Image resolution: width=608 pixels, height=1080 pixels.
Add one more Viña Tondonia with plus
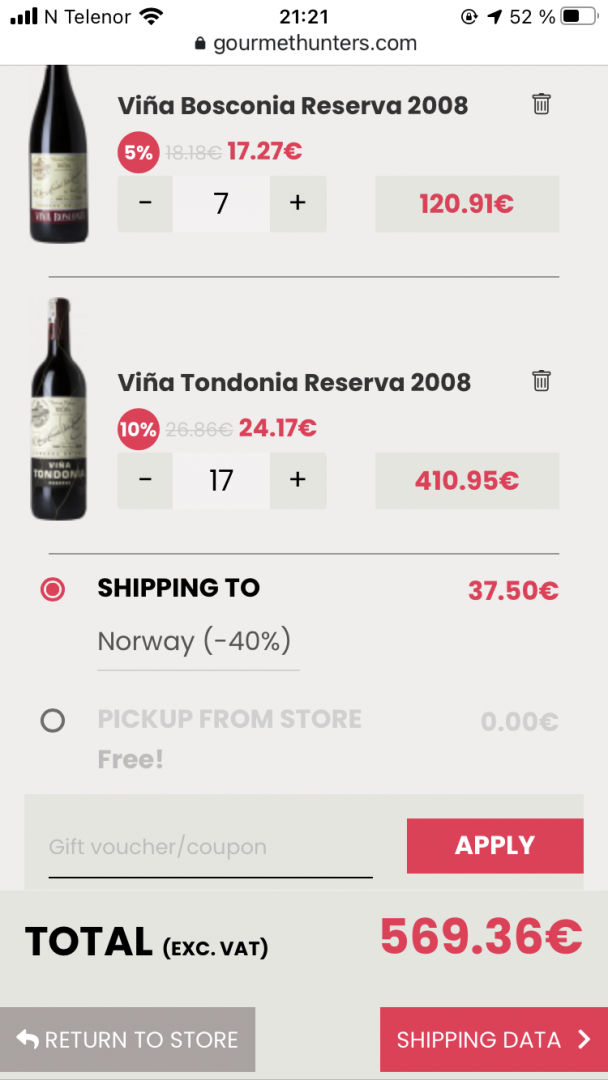[x=297, y=480]
